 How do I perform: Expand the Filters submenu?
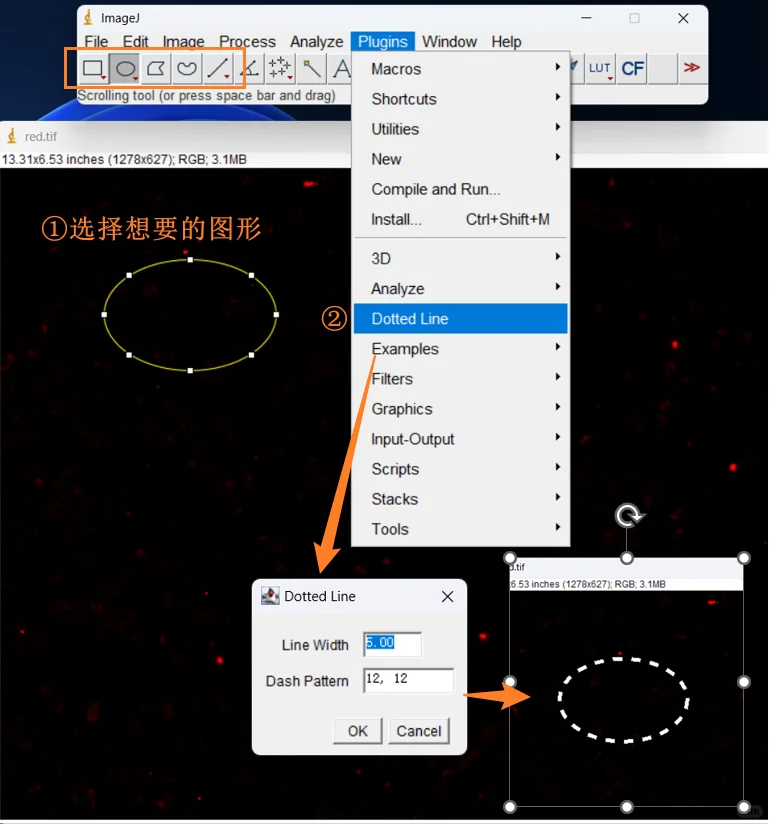pos(460,378)
